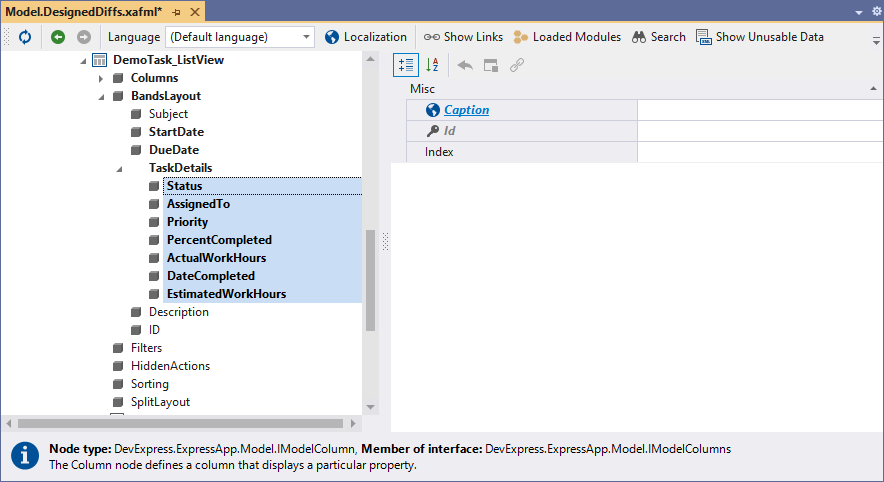Open the document list dropdown arrow

tap(859, 12)
